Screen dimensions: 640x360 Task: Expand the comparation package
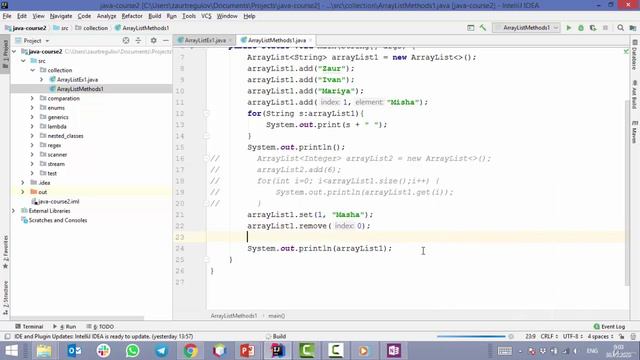32,98
